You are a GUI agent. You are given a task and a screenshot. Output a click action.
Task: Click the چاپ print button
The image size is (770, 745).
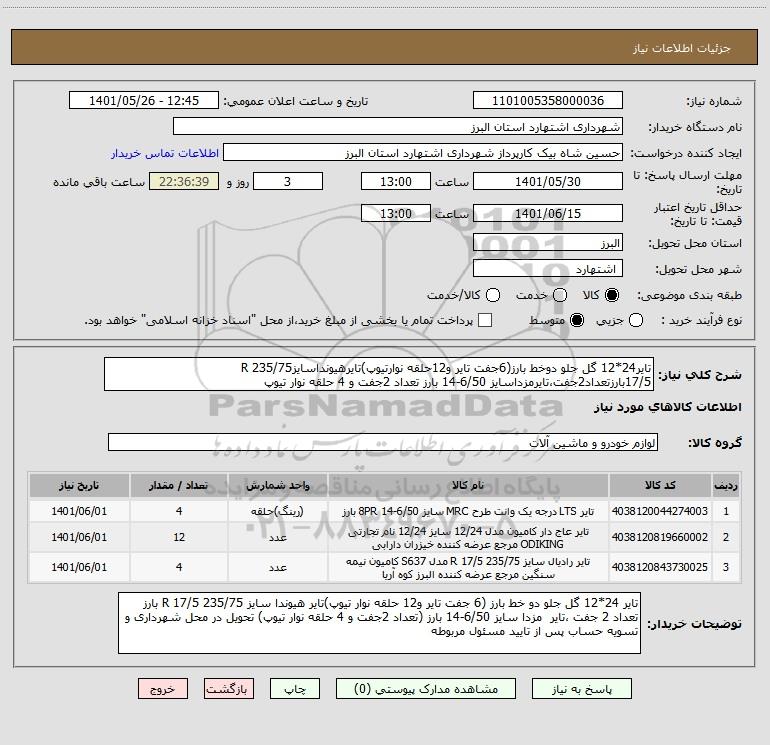(295, 689)
